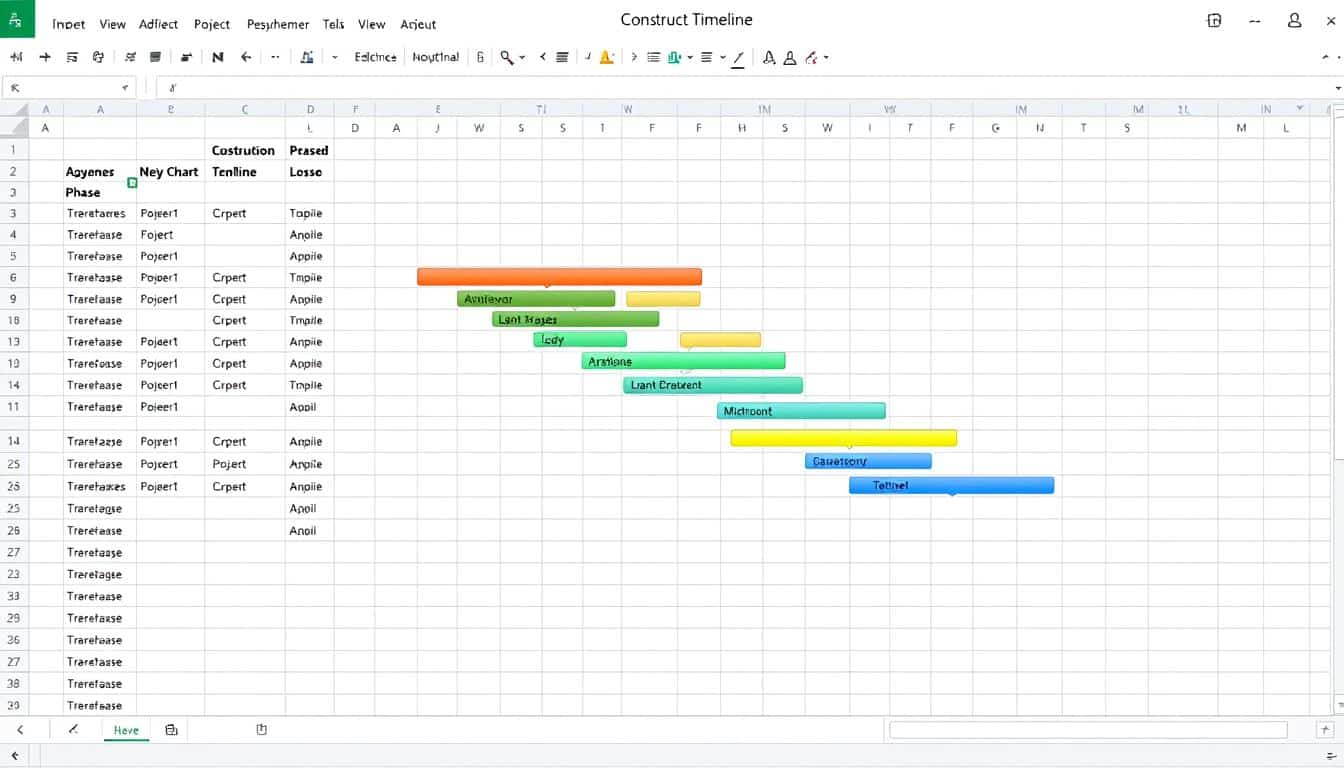Click the back arrow in status bar
The height and width of the screenshot is (768, 1344).
point(15,756)
